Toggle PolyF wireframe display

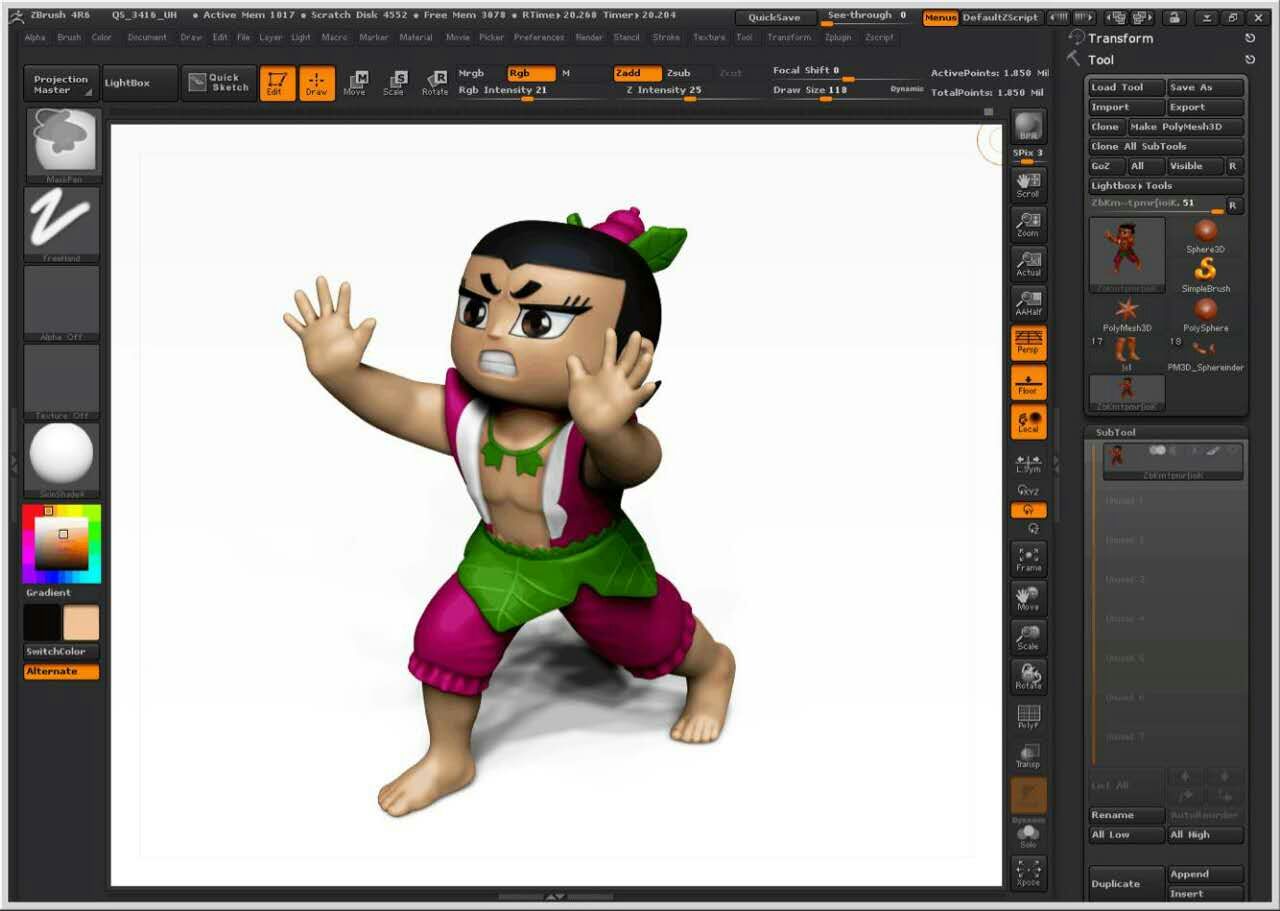(x=1028, y=716)
